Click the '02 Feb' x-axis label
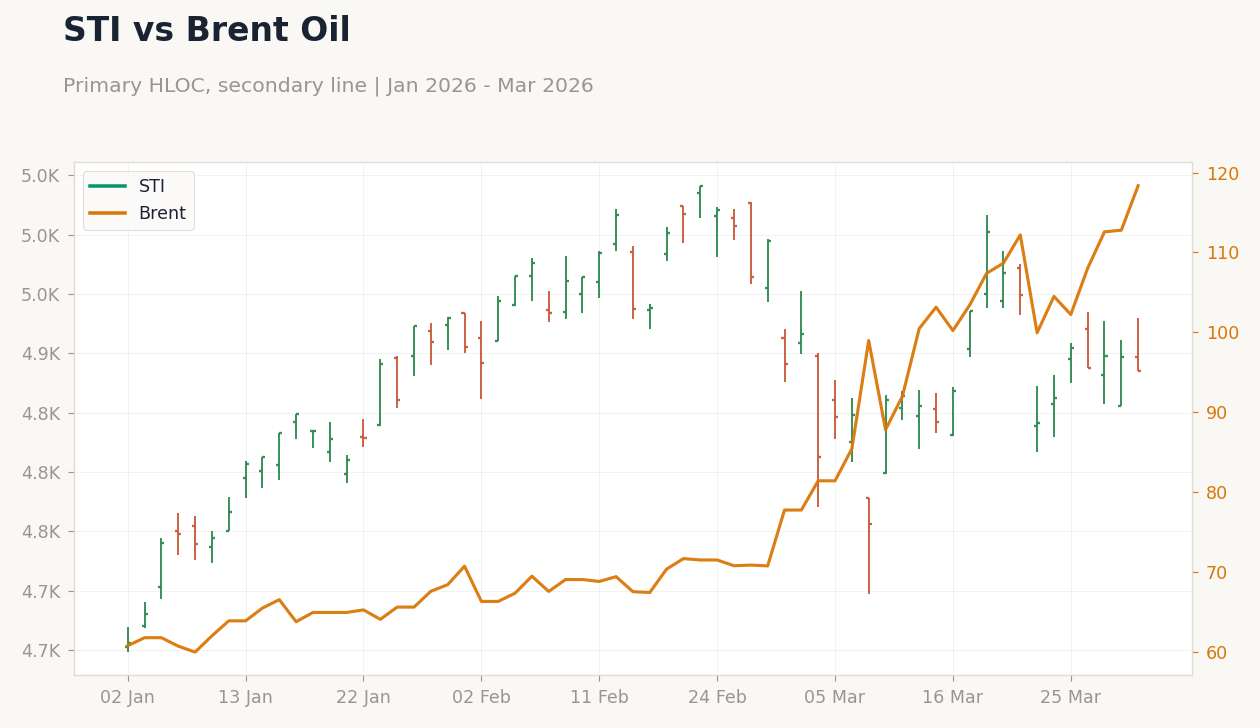 point(481,698)
